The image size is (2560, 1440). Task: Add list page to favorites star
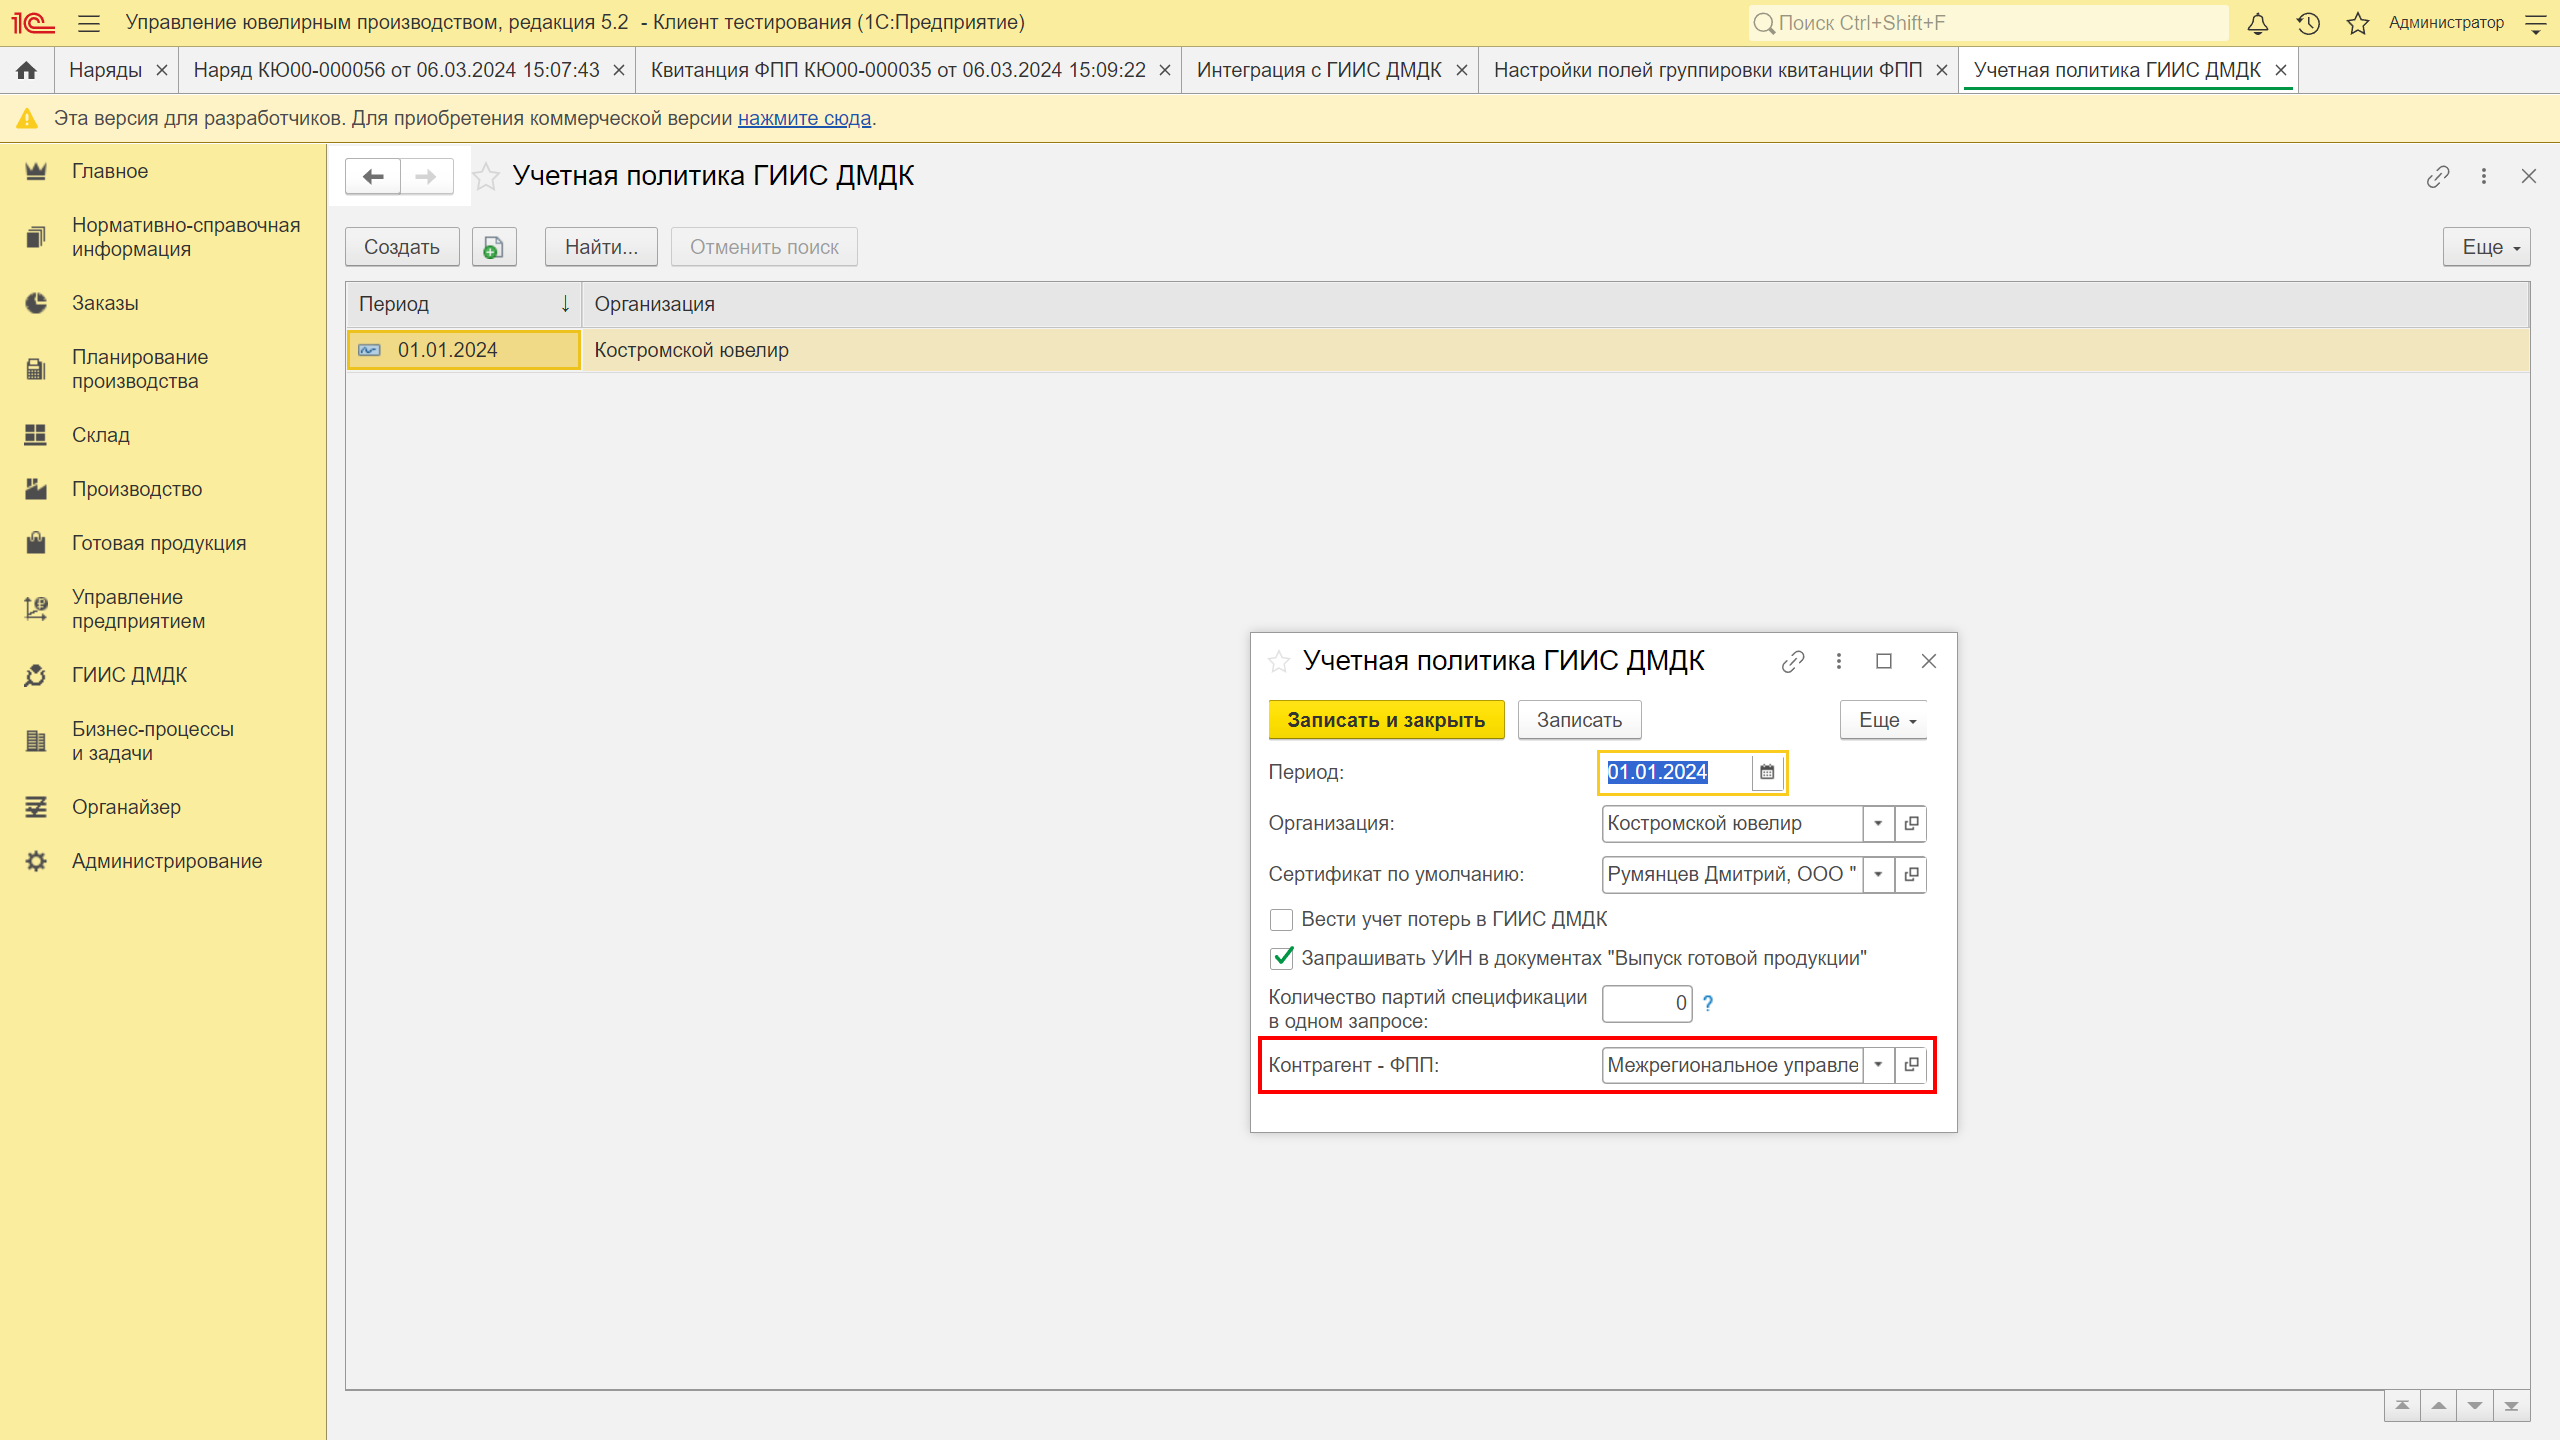pos(486,177)
